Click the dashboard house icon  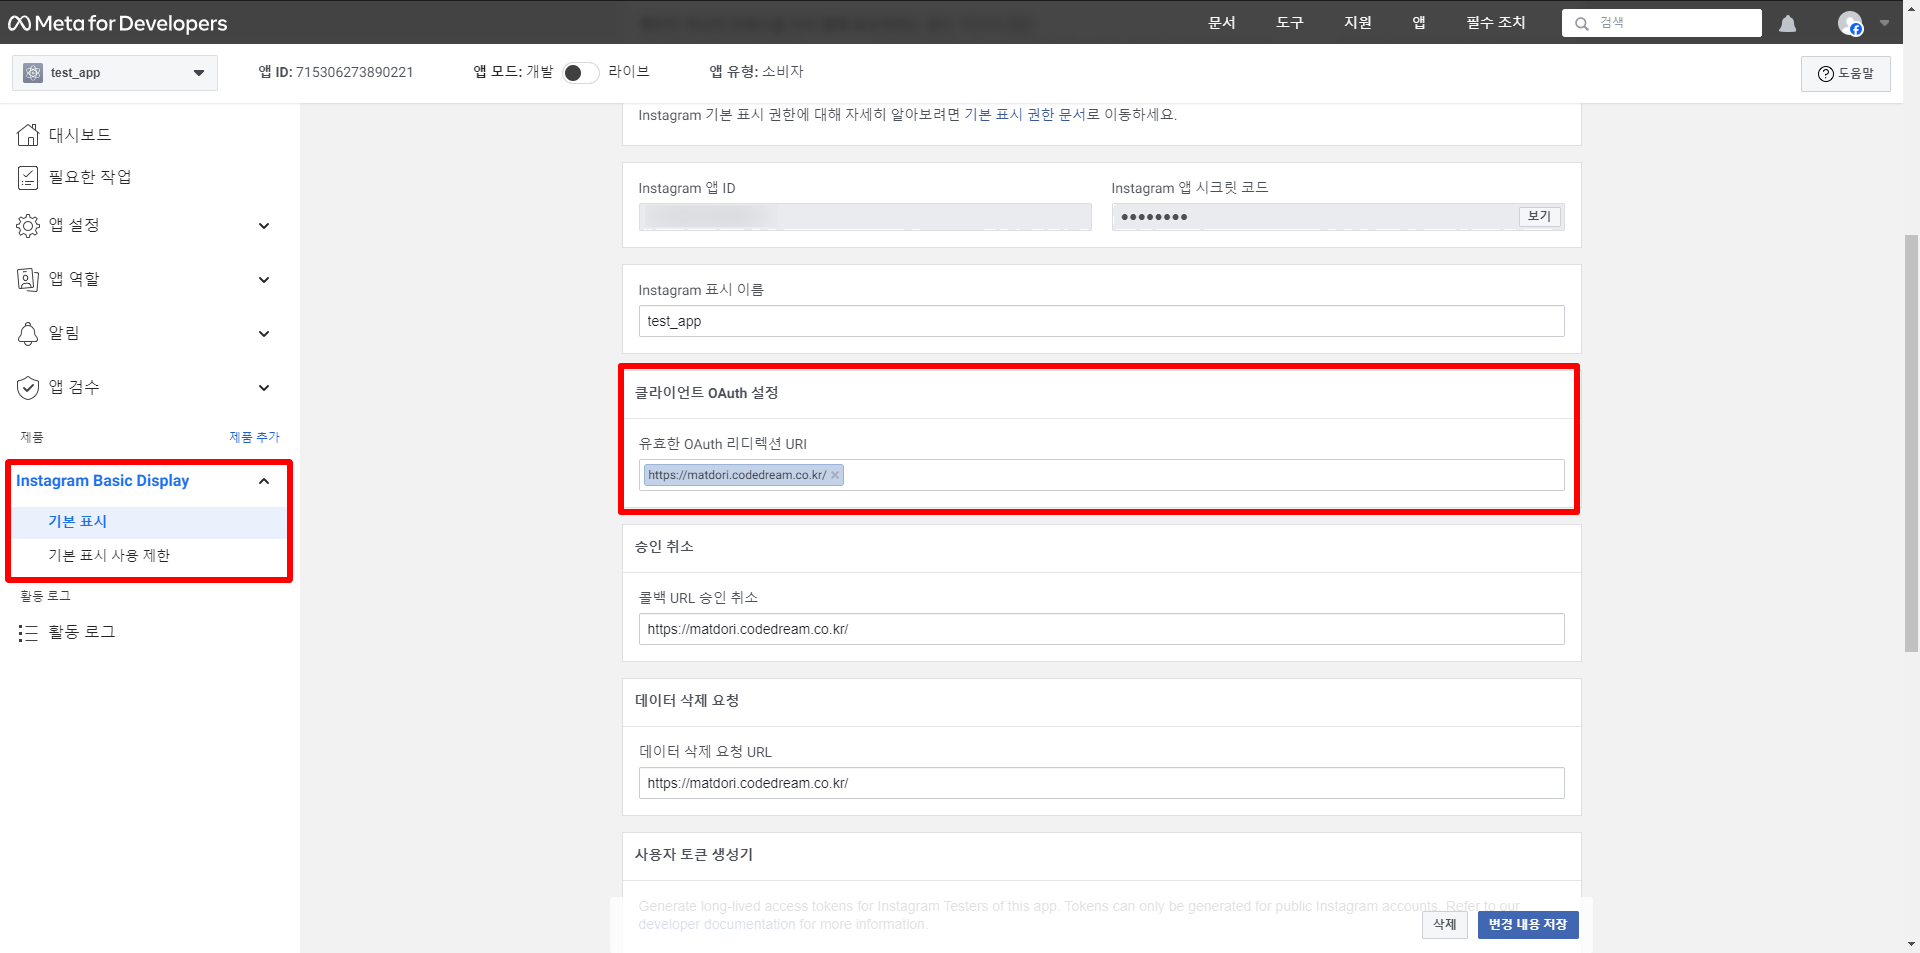coord(28,135)
